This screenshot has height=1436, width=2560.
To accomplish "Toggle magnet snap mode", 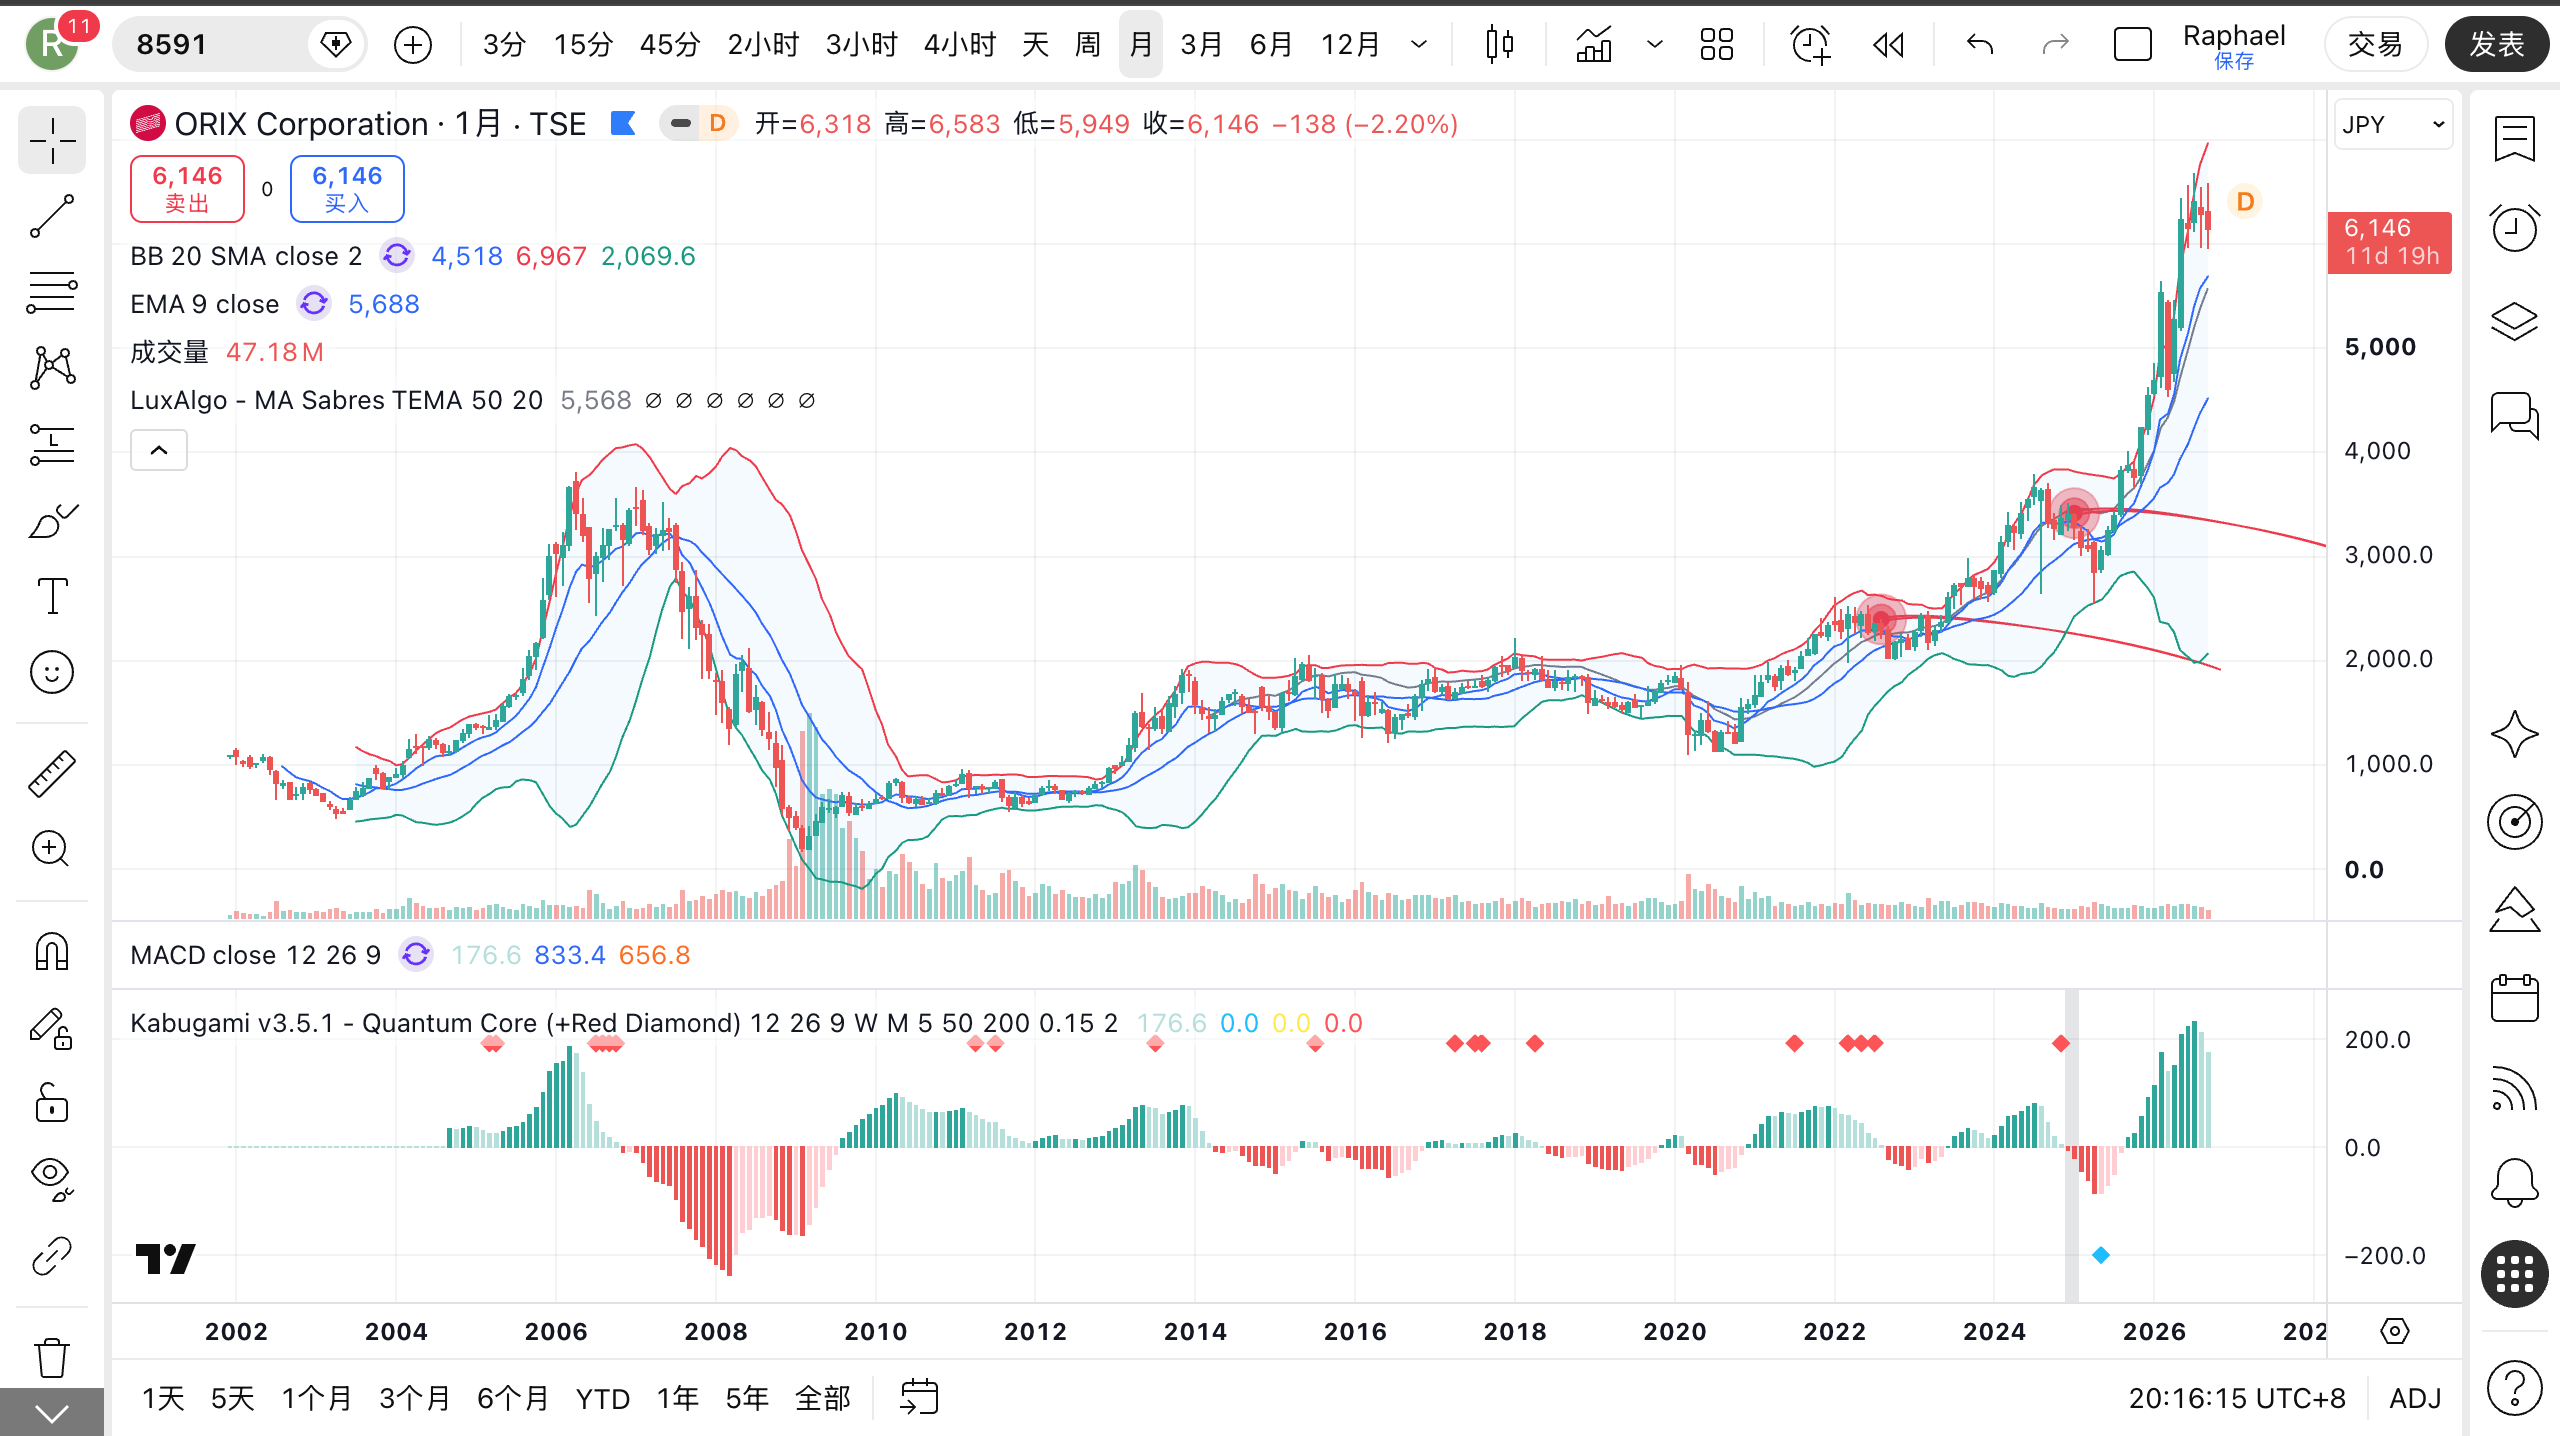I will click(52, 951).
